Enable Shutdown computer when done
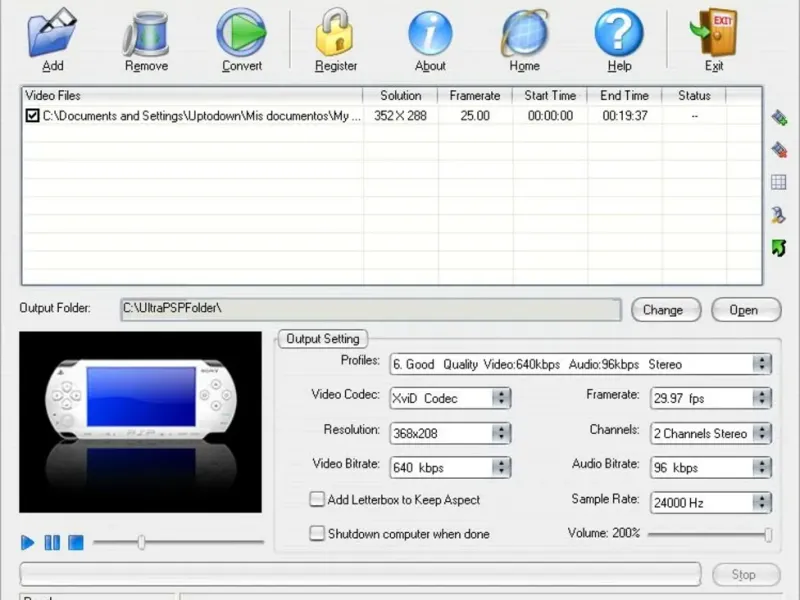Screen dimensions: 800x600 (x=316, y=533)
